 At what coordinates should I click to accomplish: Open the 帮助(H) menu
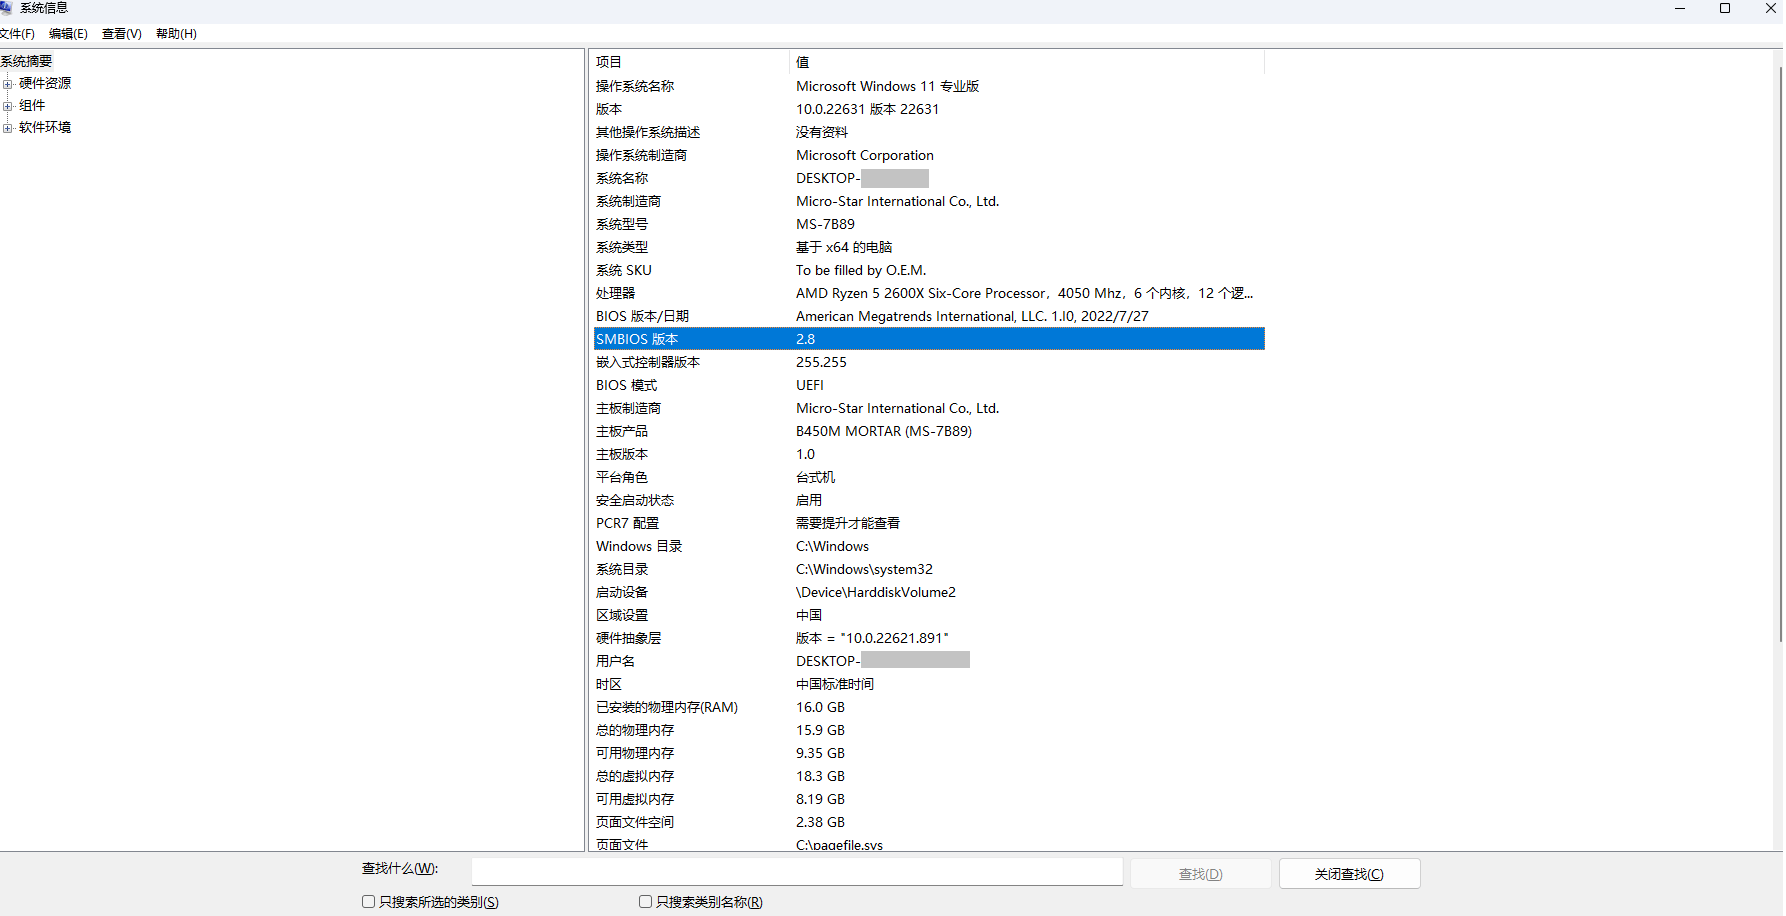pyautogui.click(x=175, y=33)
